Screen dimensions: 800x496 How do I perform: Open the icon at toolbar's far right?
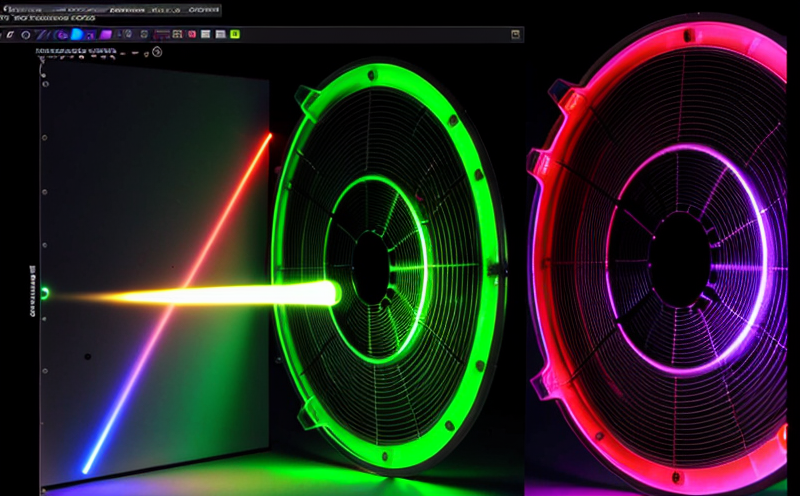click(516, 34)
